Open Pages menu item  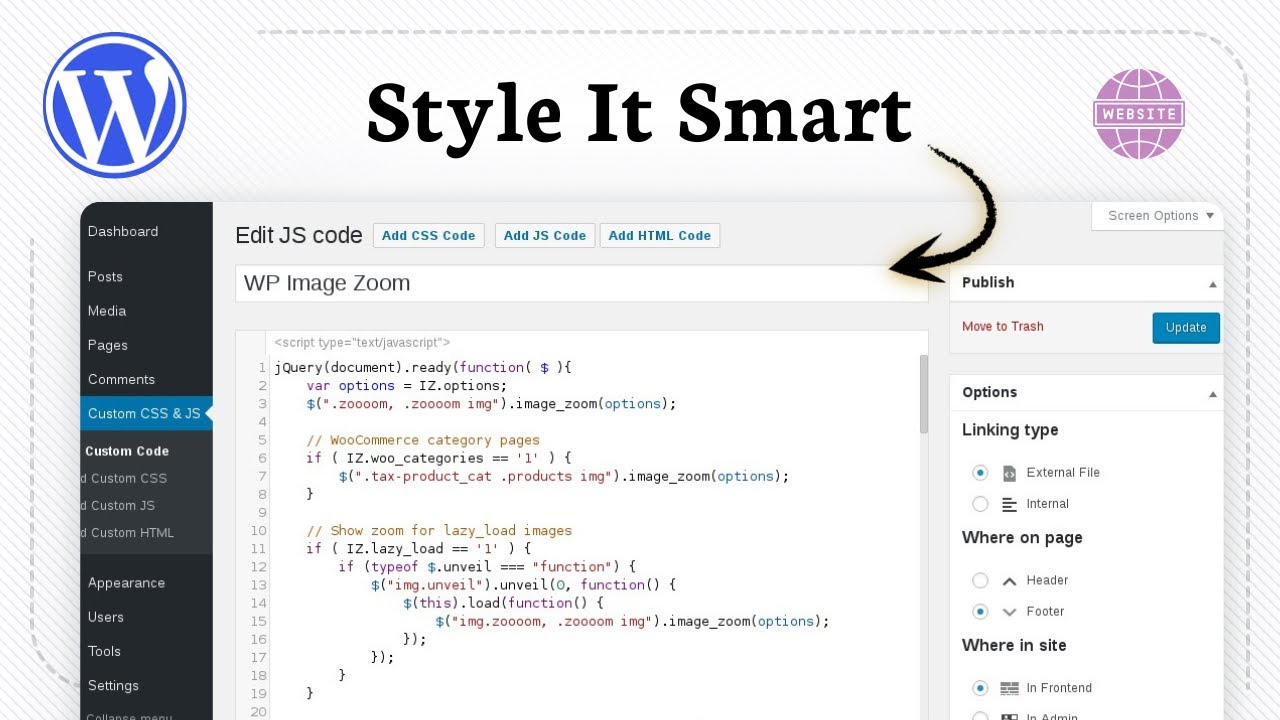(108, 345)
